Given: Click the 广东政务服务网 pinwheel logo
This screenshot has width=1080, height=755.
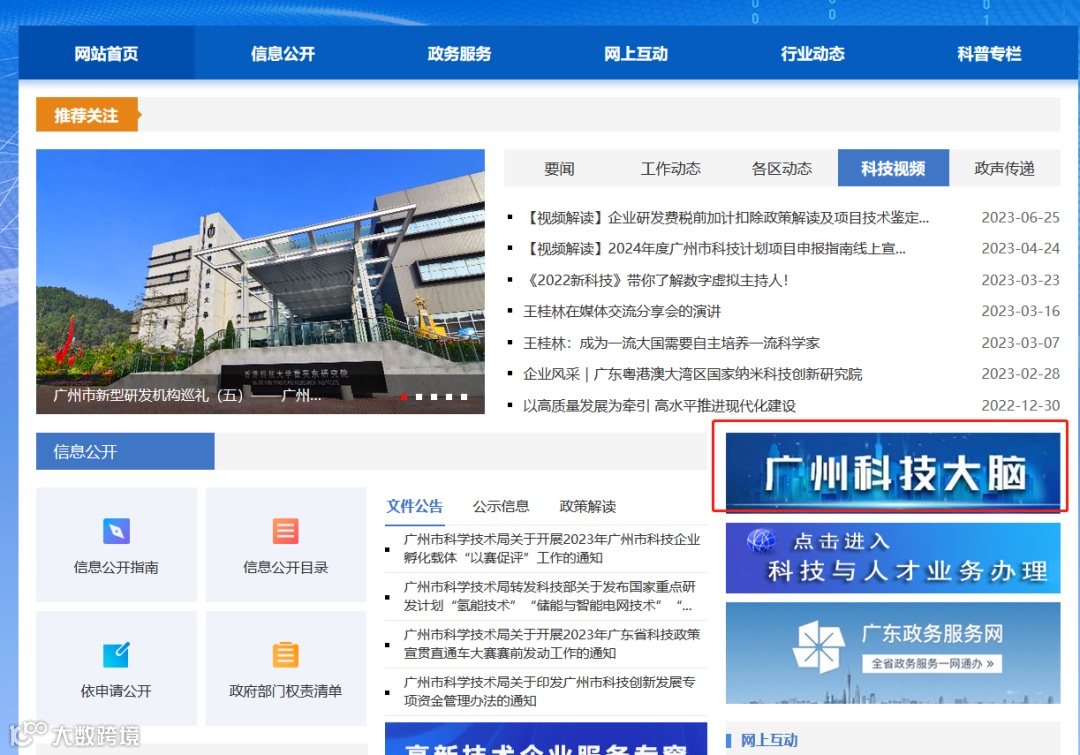Looking at the screenshot, I should click(818, 646).
